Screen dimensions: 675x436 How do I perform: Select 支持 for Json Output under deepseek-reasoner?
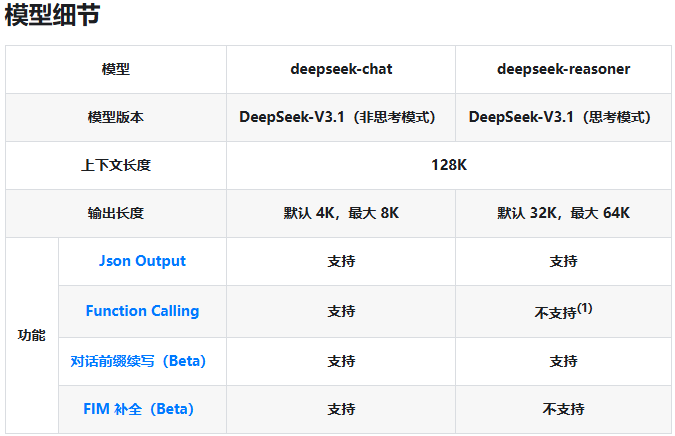(564, 261)
